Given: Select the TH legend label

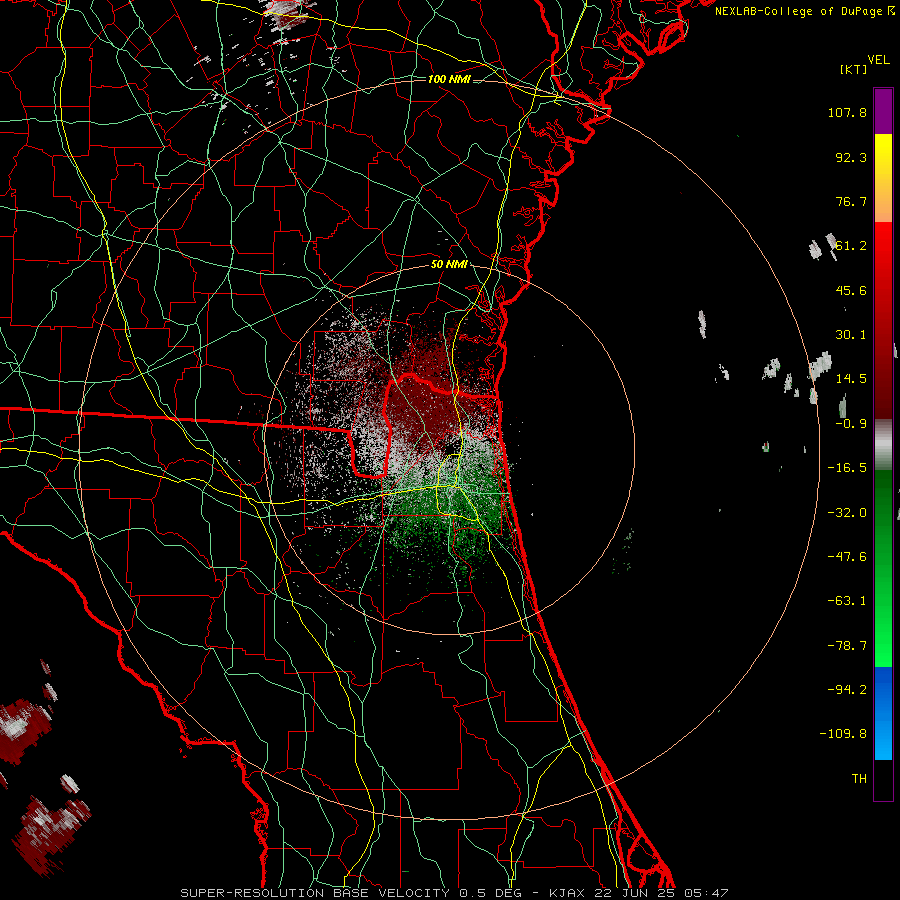Looking at the screenshot, I should click(859, 779).
